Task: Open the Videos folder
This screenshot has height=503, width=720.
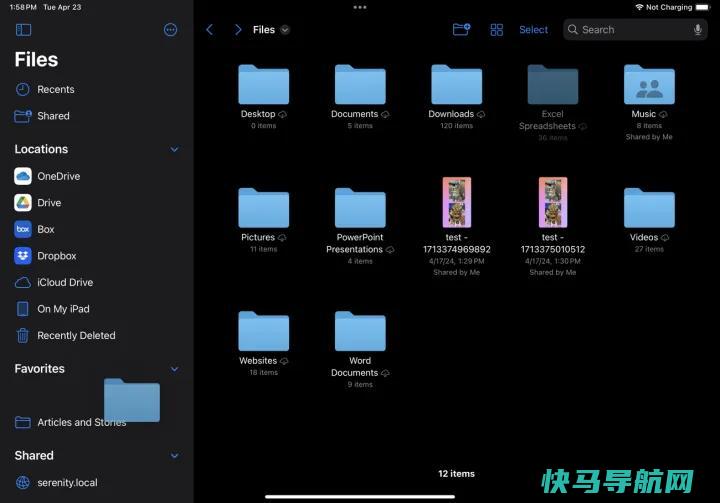Action: click(x=649, y=208)
